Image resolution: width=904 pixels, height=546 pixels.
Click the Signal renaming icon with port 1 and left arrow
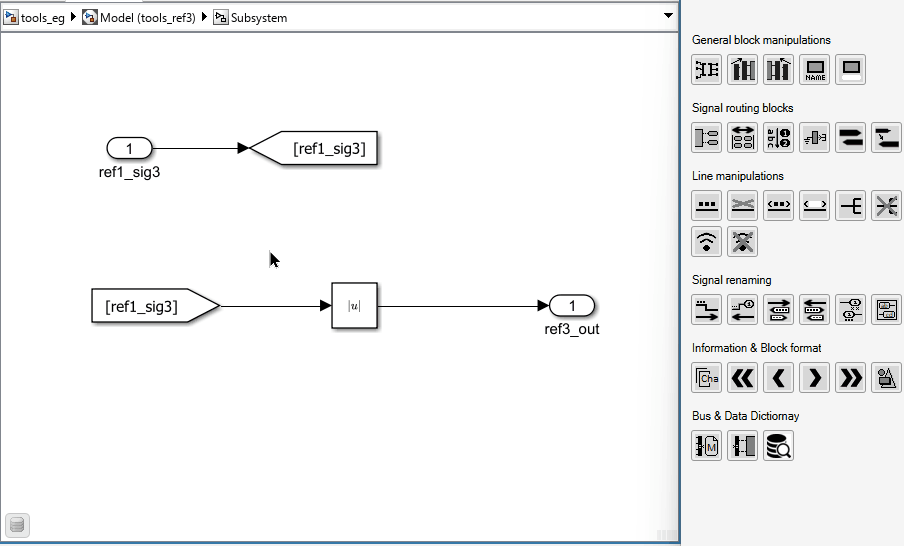743,310
